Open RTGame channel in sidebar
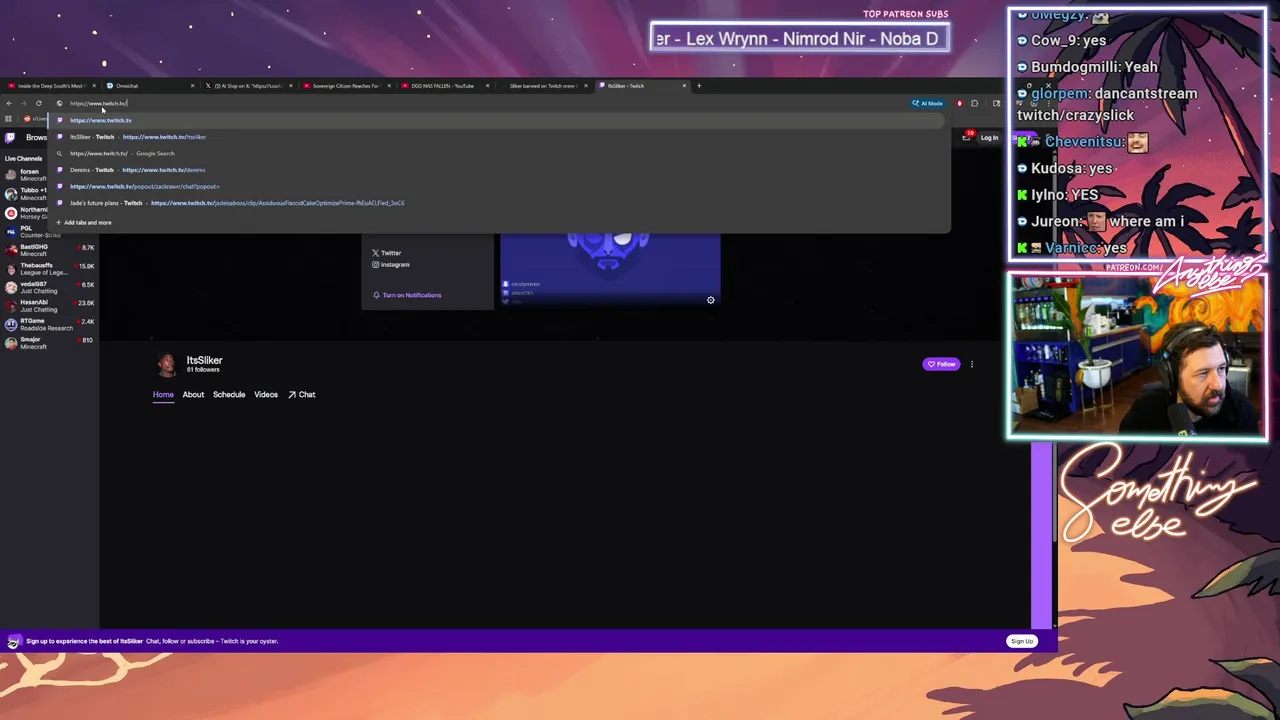 (49, 325)
